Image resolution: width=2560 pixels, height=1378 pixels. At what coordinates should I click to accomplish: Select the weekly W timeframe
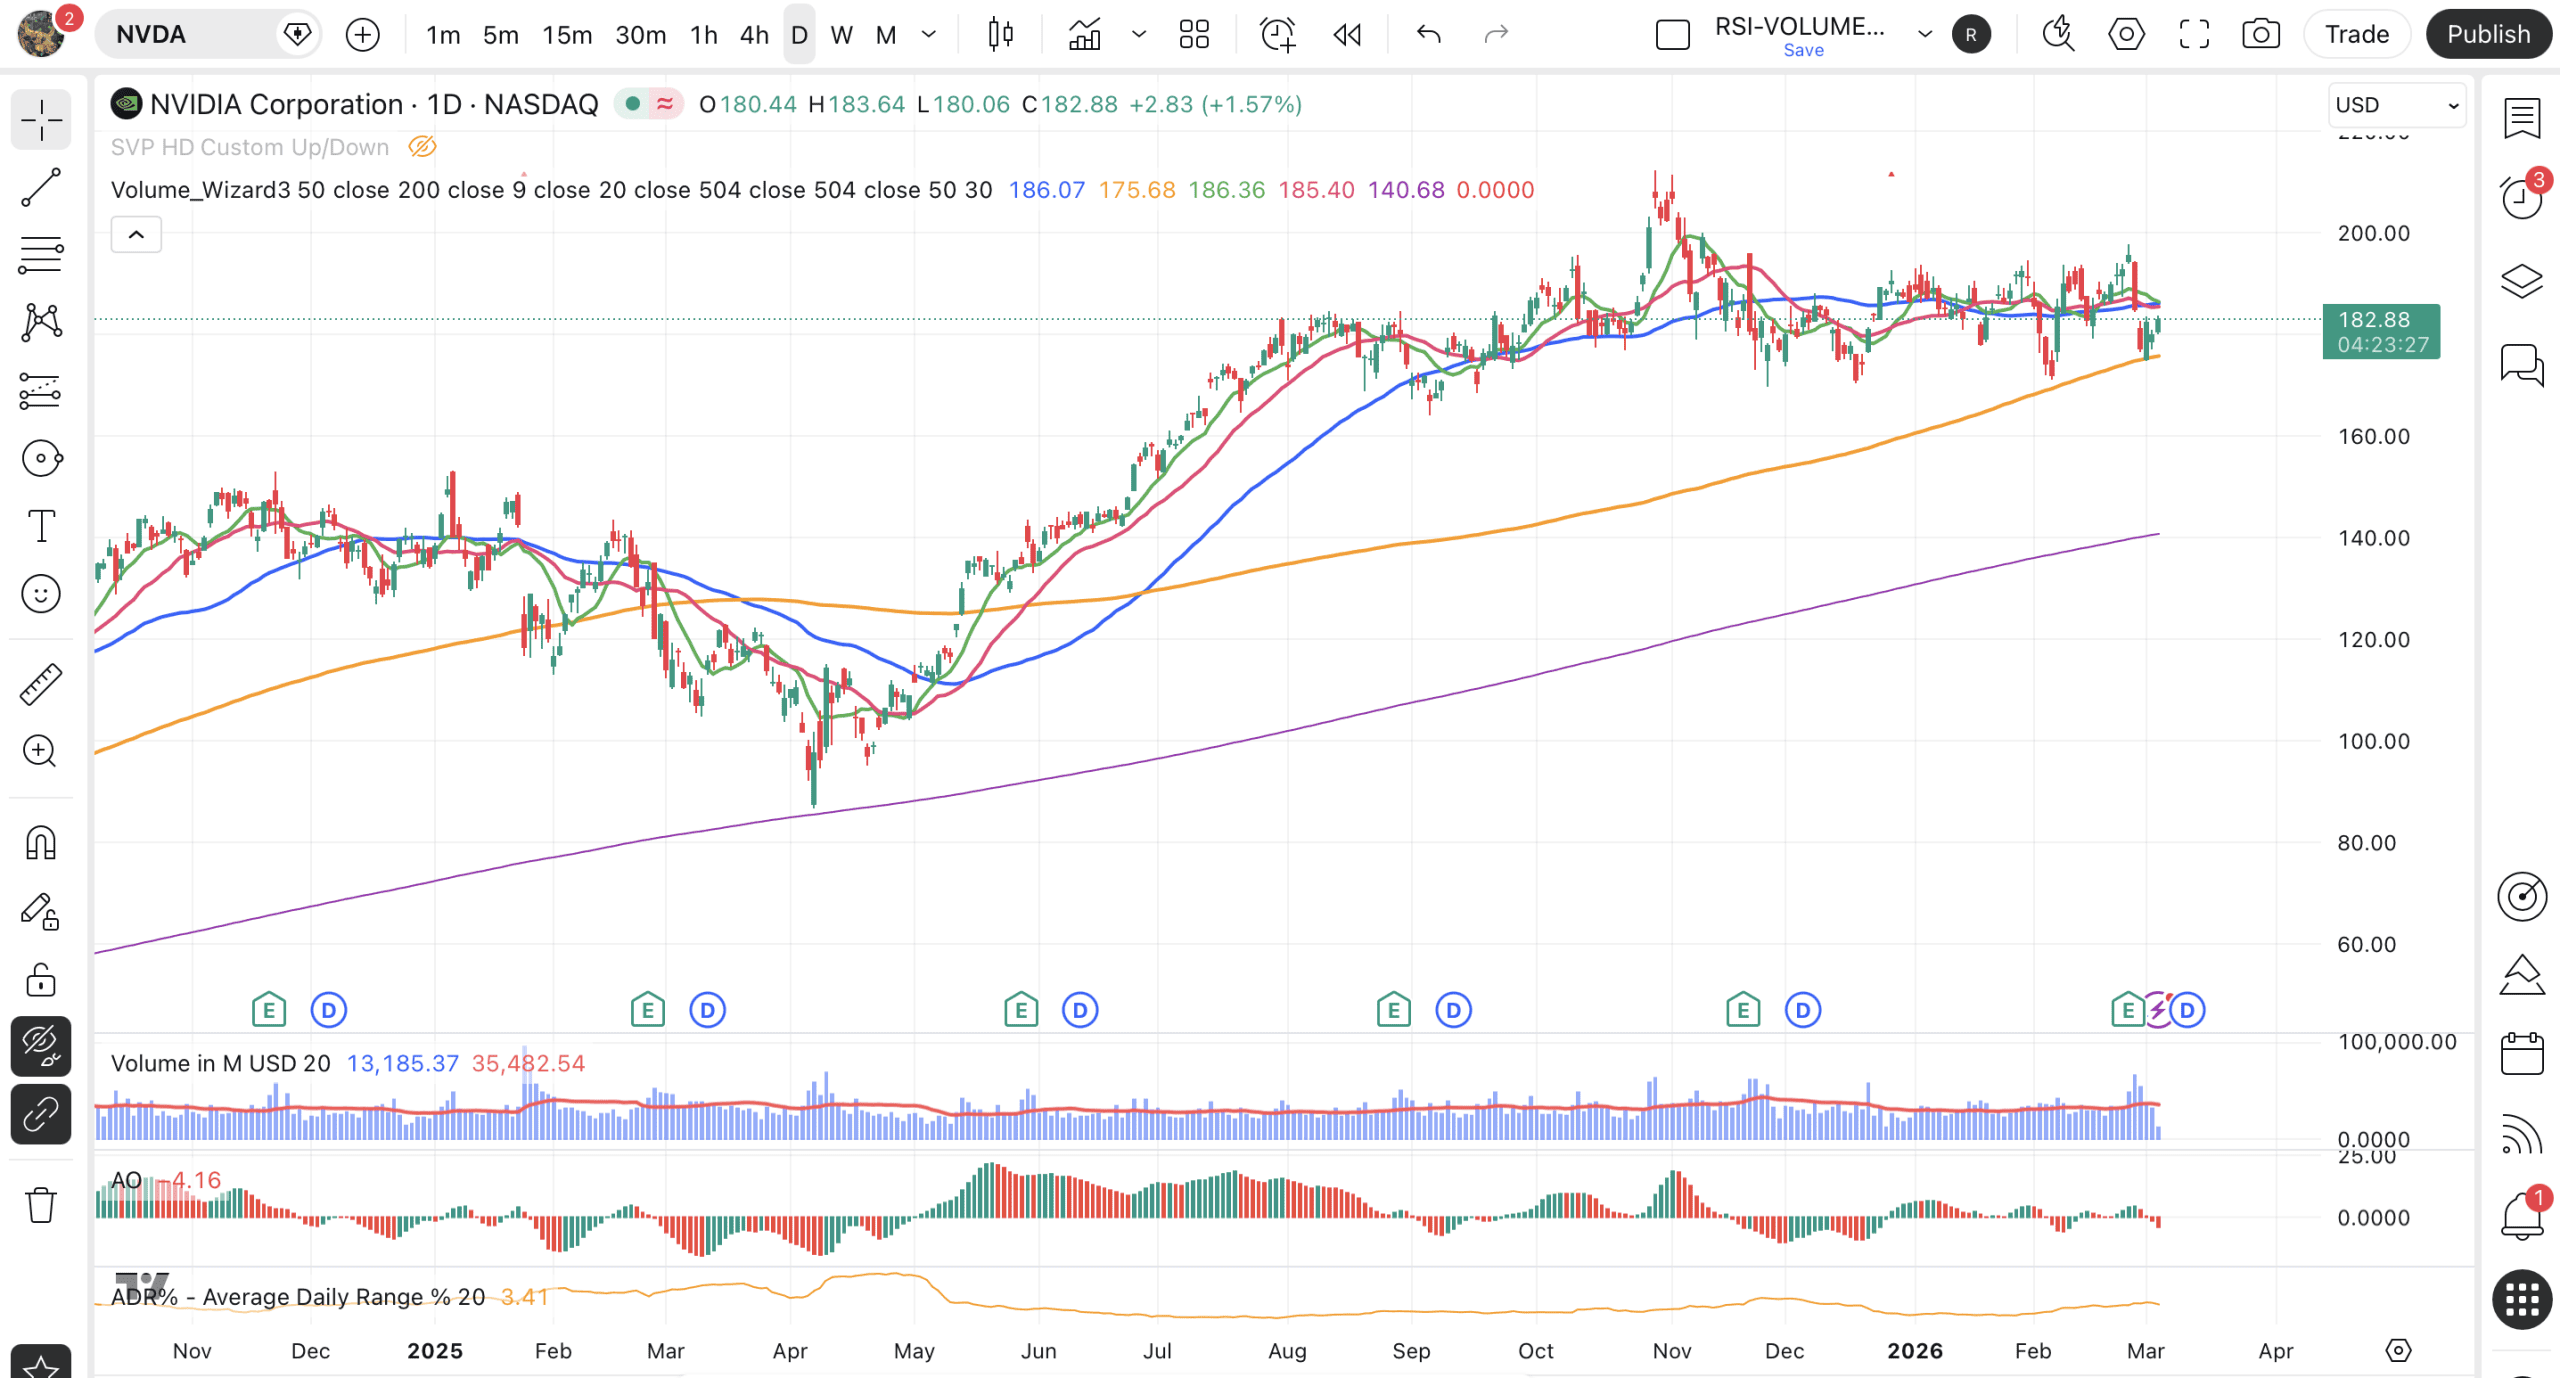coord(841,35)
